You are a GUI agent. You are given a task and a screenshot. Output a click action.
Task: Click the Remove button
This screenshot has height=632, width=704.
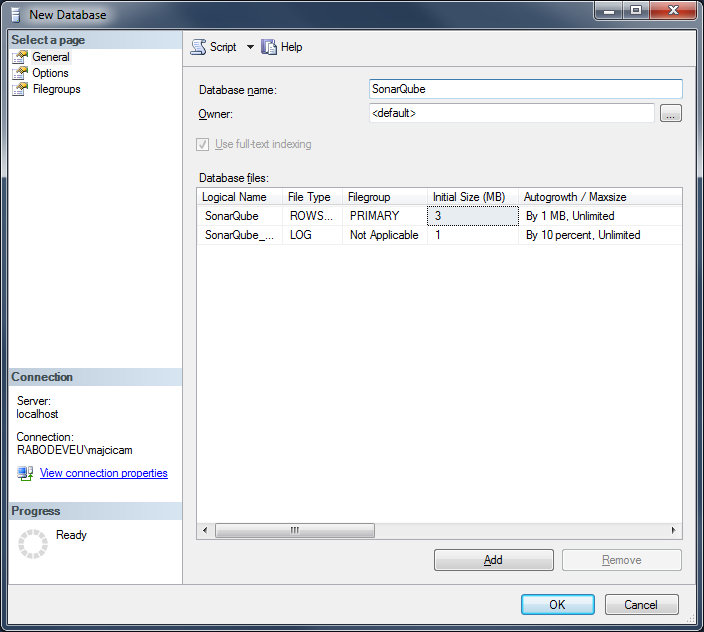point(622,560)
